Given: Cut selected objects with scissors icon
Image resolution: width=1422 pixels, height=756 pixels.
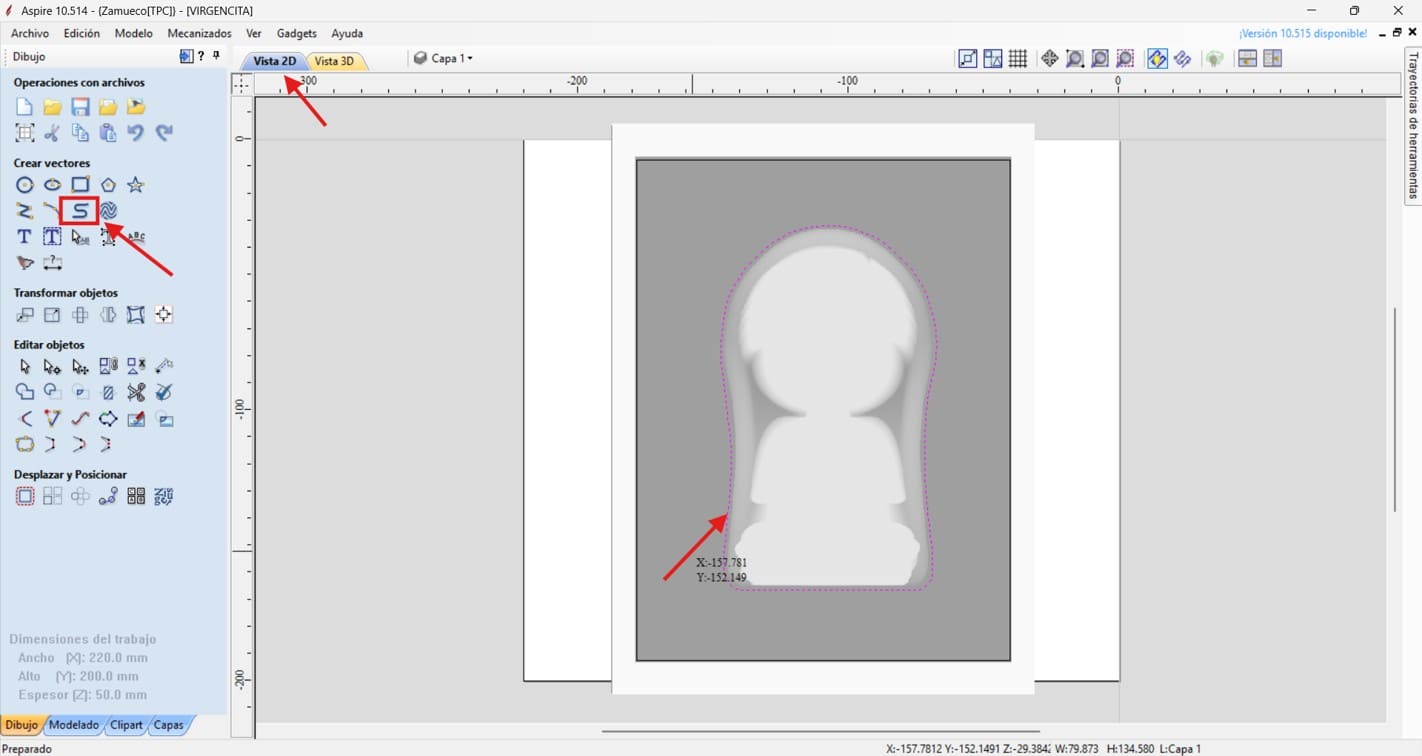Looking at the screenshot, I should click(52, 132).
